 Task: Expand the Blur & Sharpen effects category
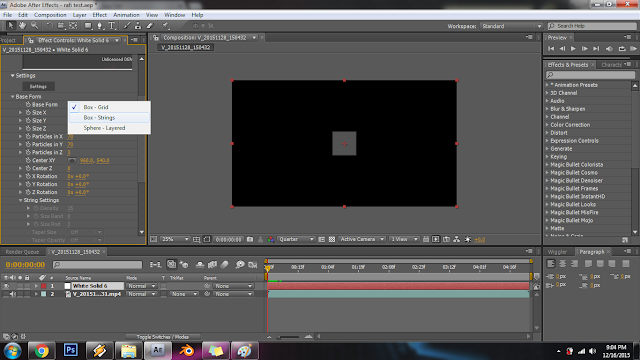547,109
